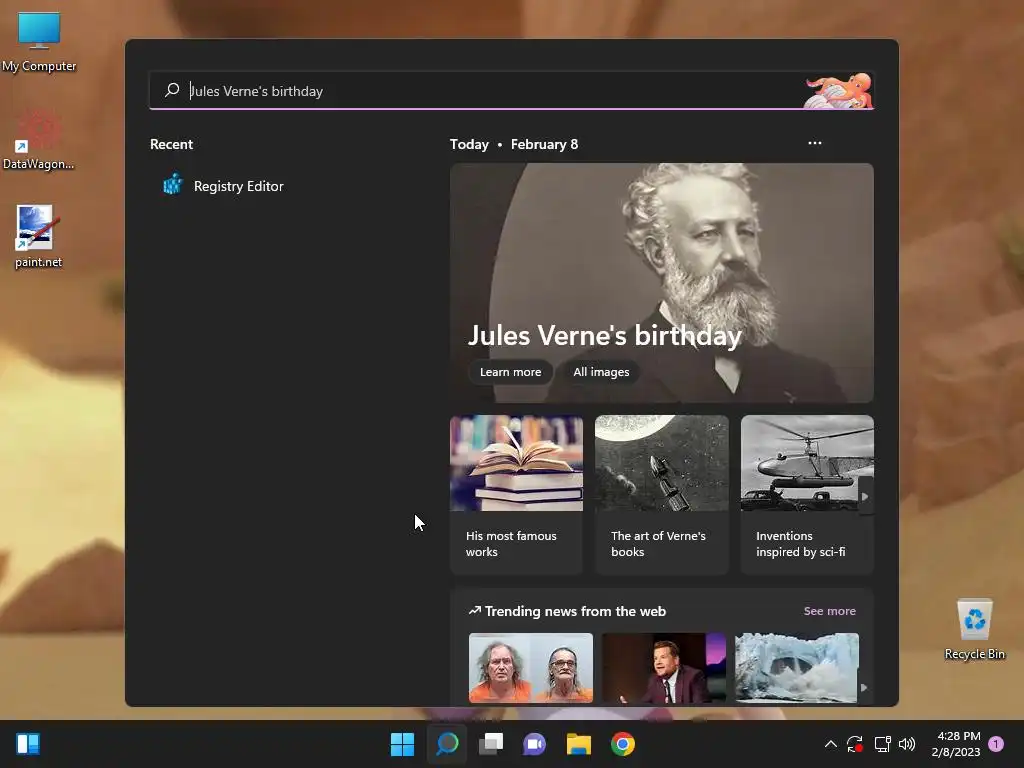Open Inventions inspired by sci-fi card
This screenshot has width=1024, height=768.
(807, 494)
